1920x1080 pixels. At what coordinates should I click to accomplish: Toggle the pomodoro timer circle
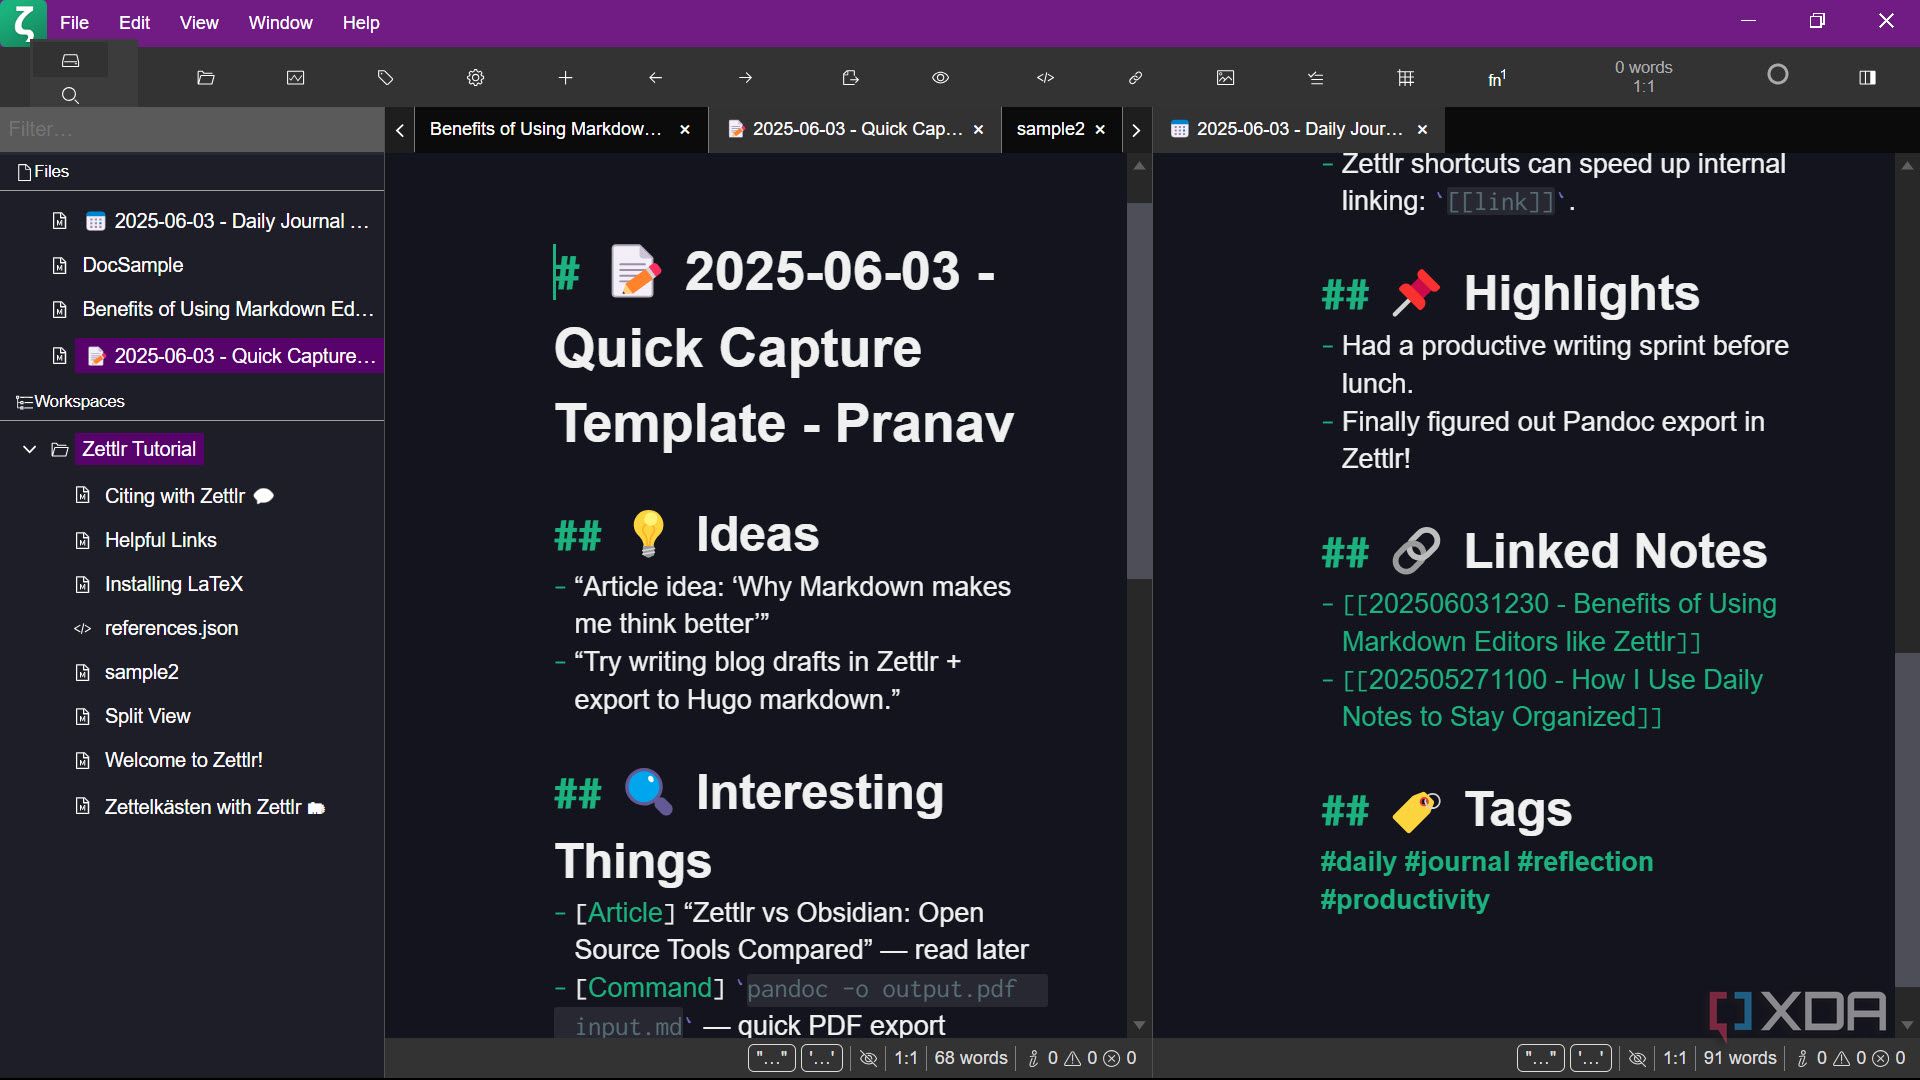tap(1777, 75)
